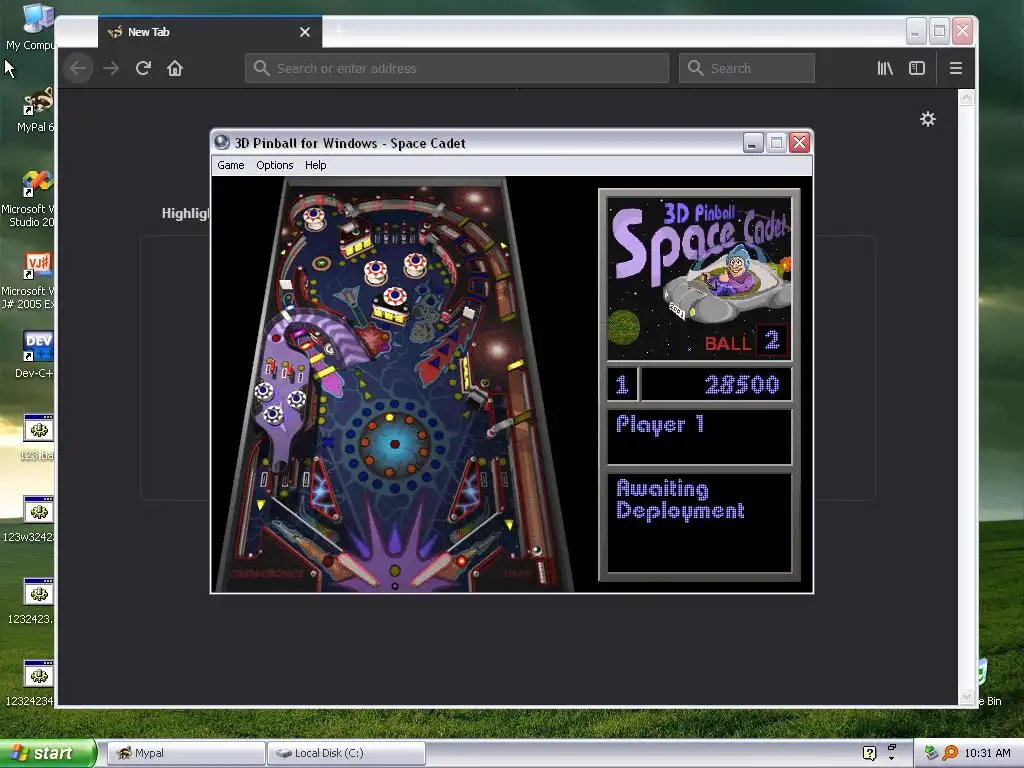1024x768 pixels.
Task: Click the blue circular center target on table
Action: click(x=394, y=444)
